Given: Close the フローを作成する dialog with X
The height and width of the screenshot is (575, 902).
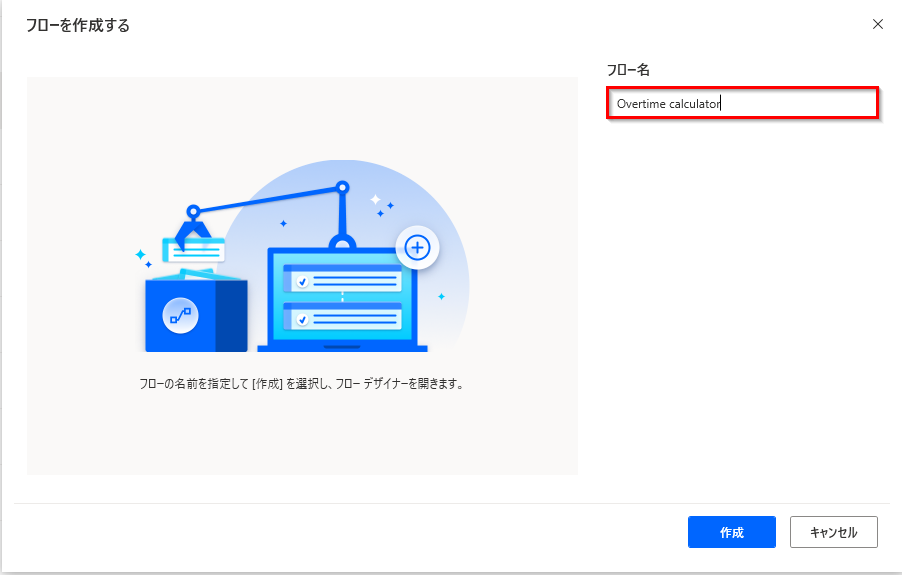Looking at the screenshot, I should click(x=877, y=24).
